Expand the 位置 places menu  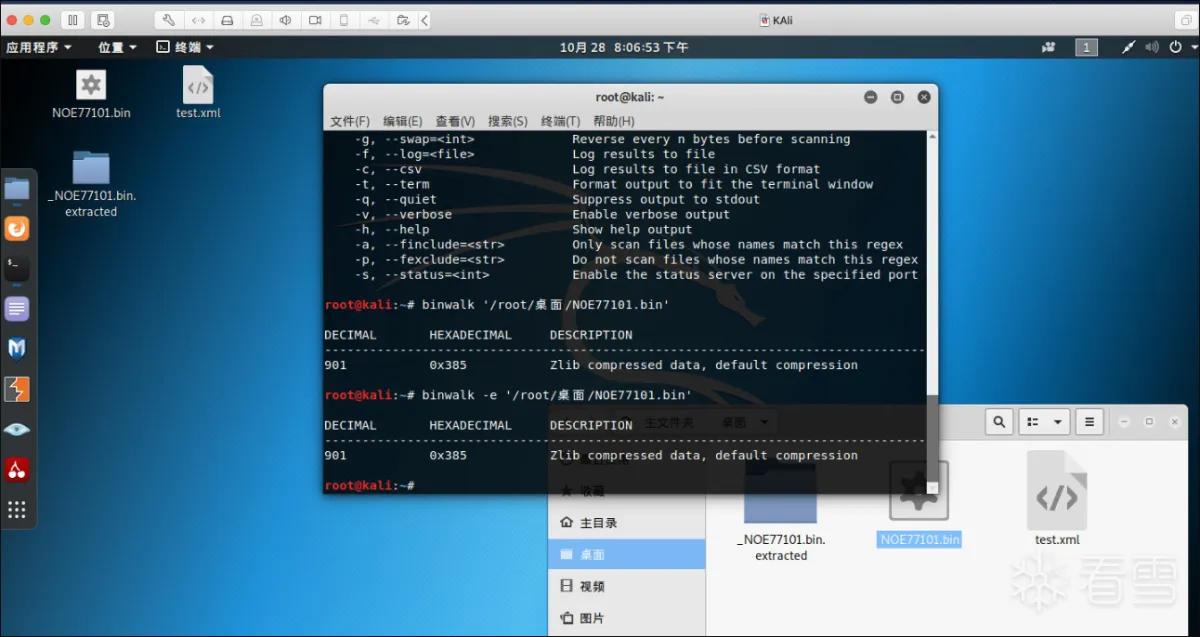117,47
